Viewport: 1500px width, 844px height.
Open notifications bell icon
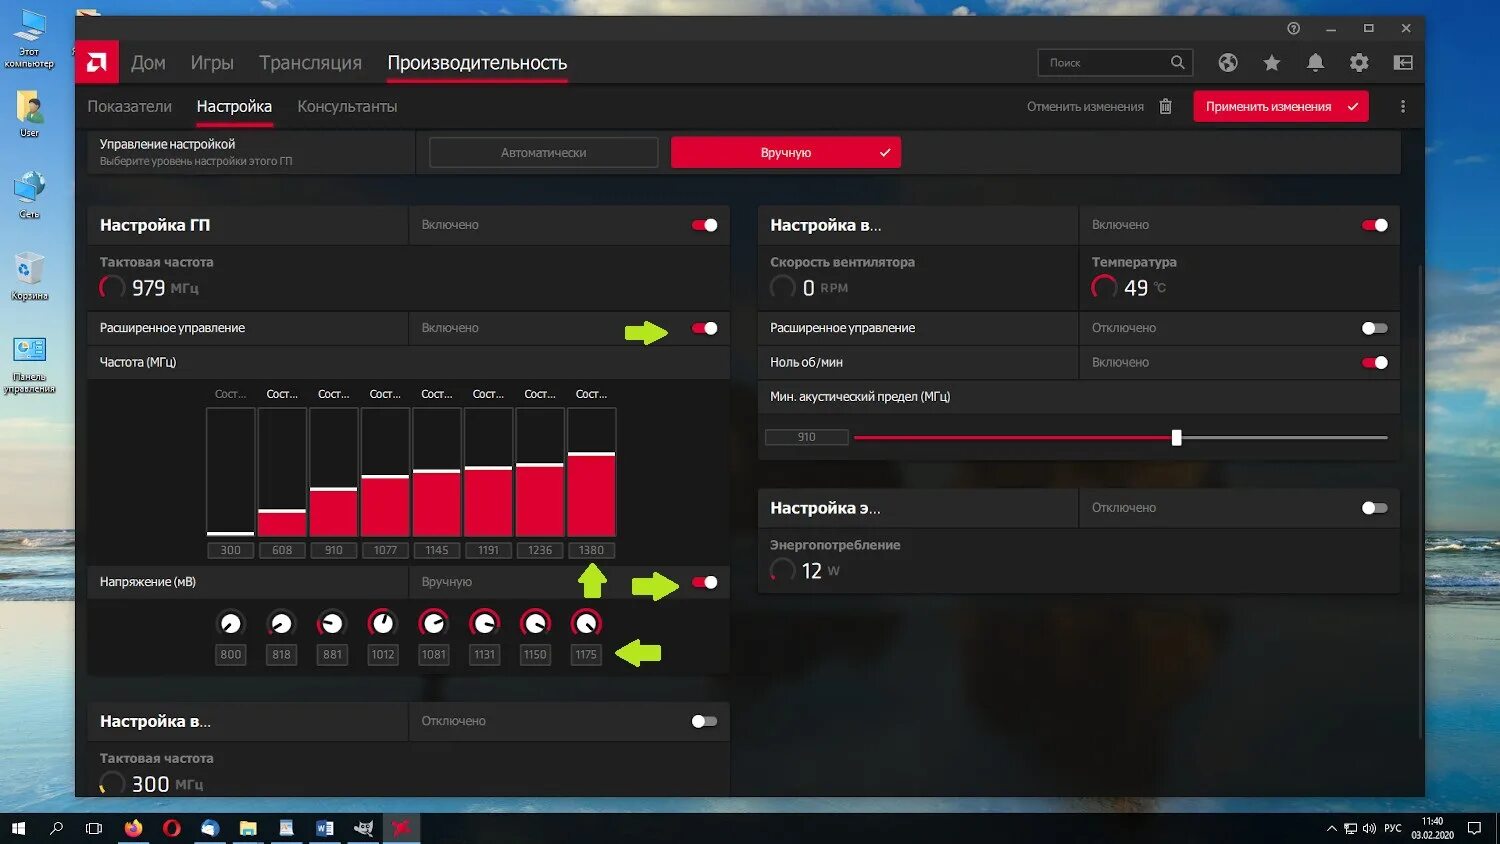coord(1315,63)
